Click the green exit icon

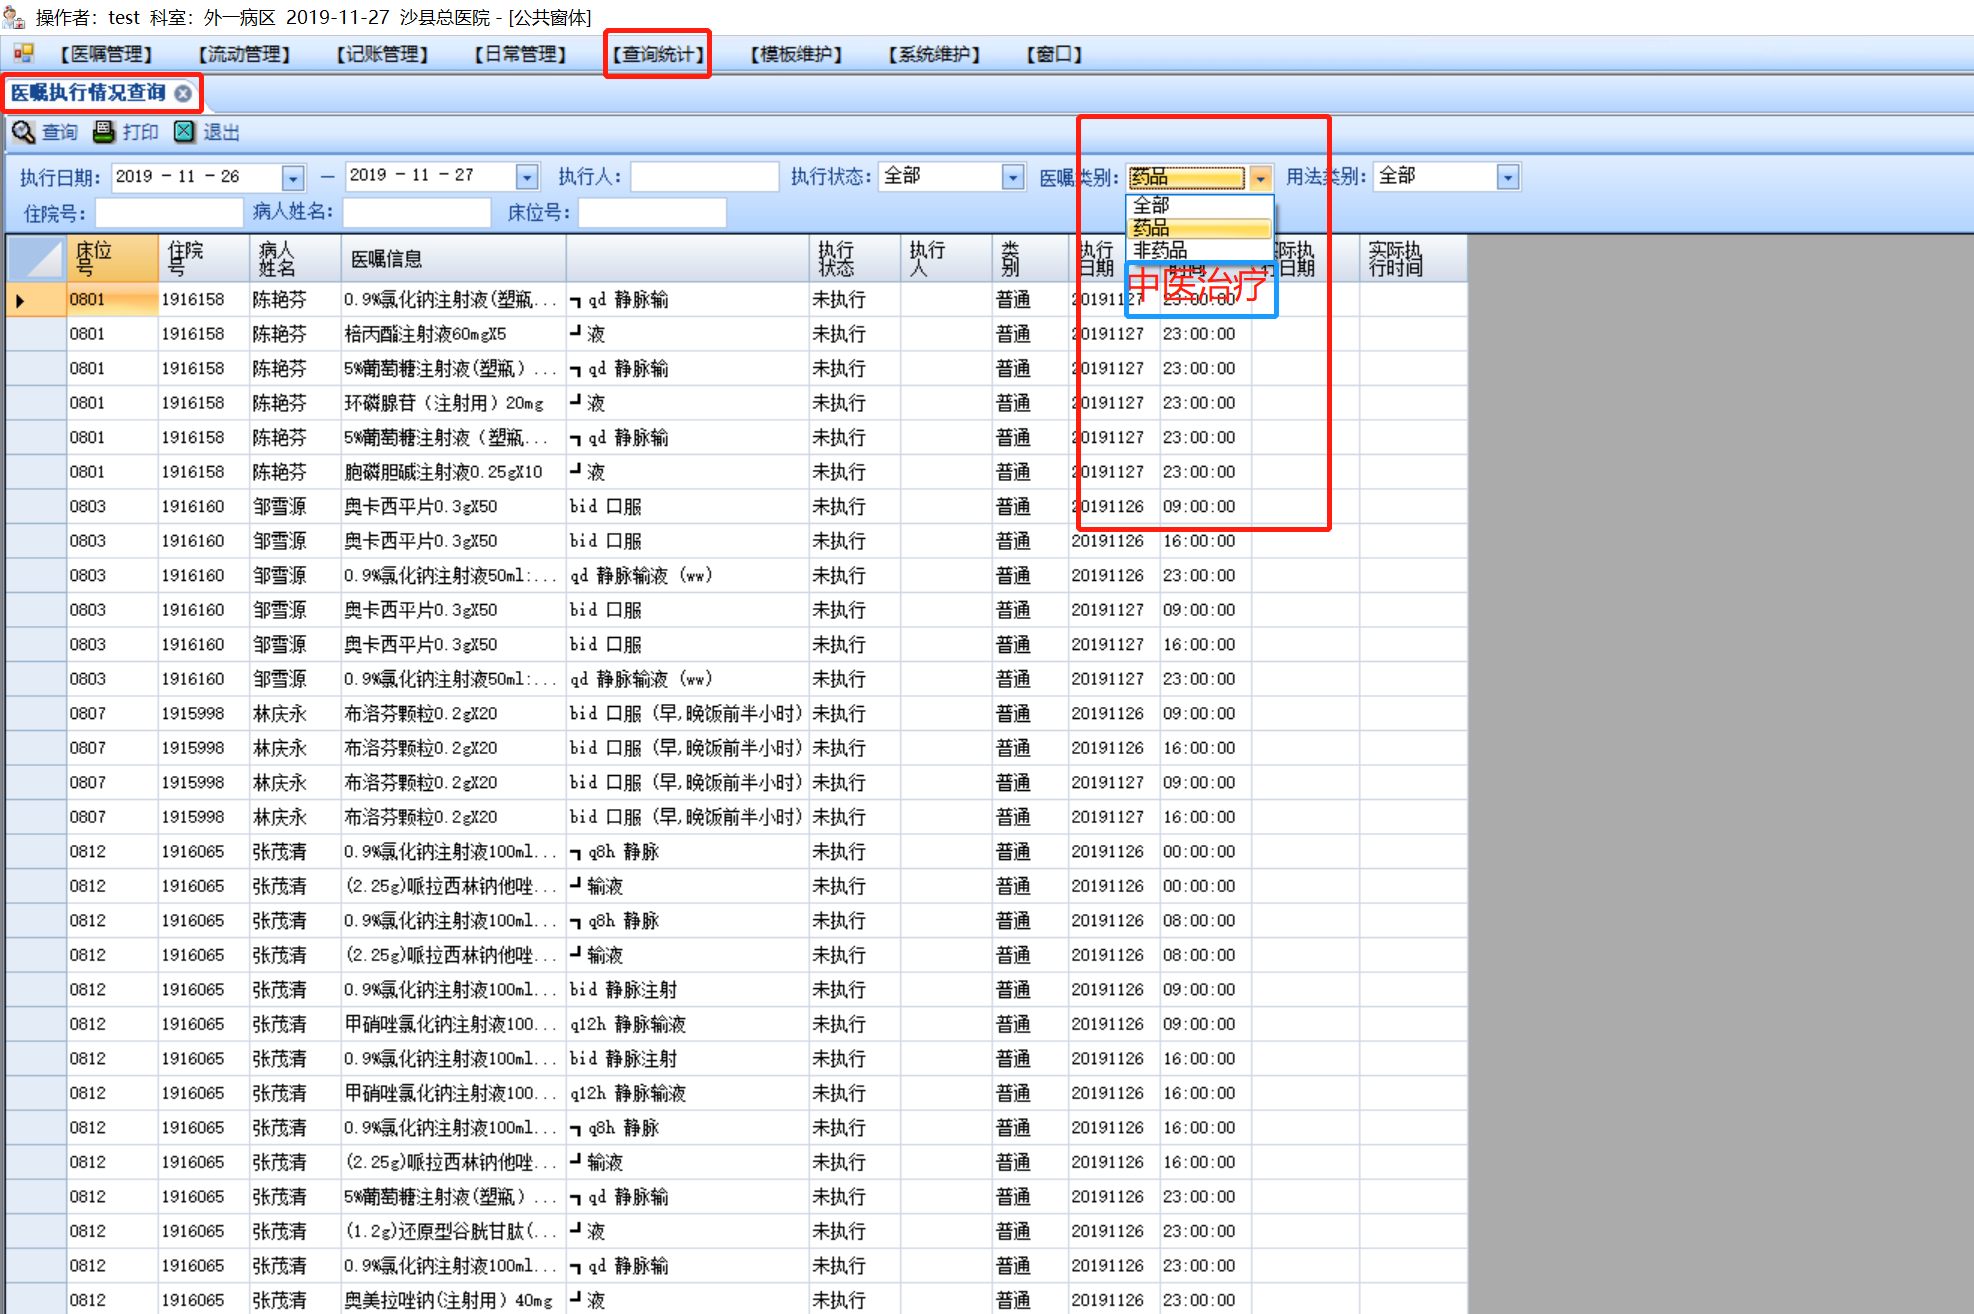click(184, 132)
